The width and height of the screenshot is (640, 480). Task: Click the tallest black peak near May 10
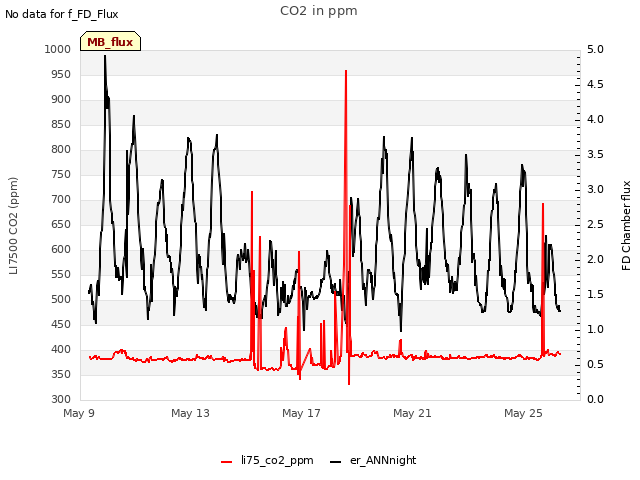coord(105,57)
